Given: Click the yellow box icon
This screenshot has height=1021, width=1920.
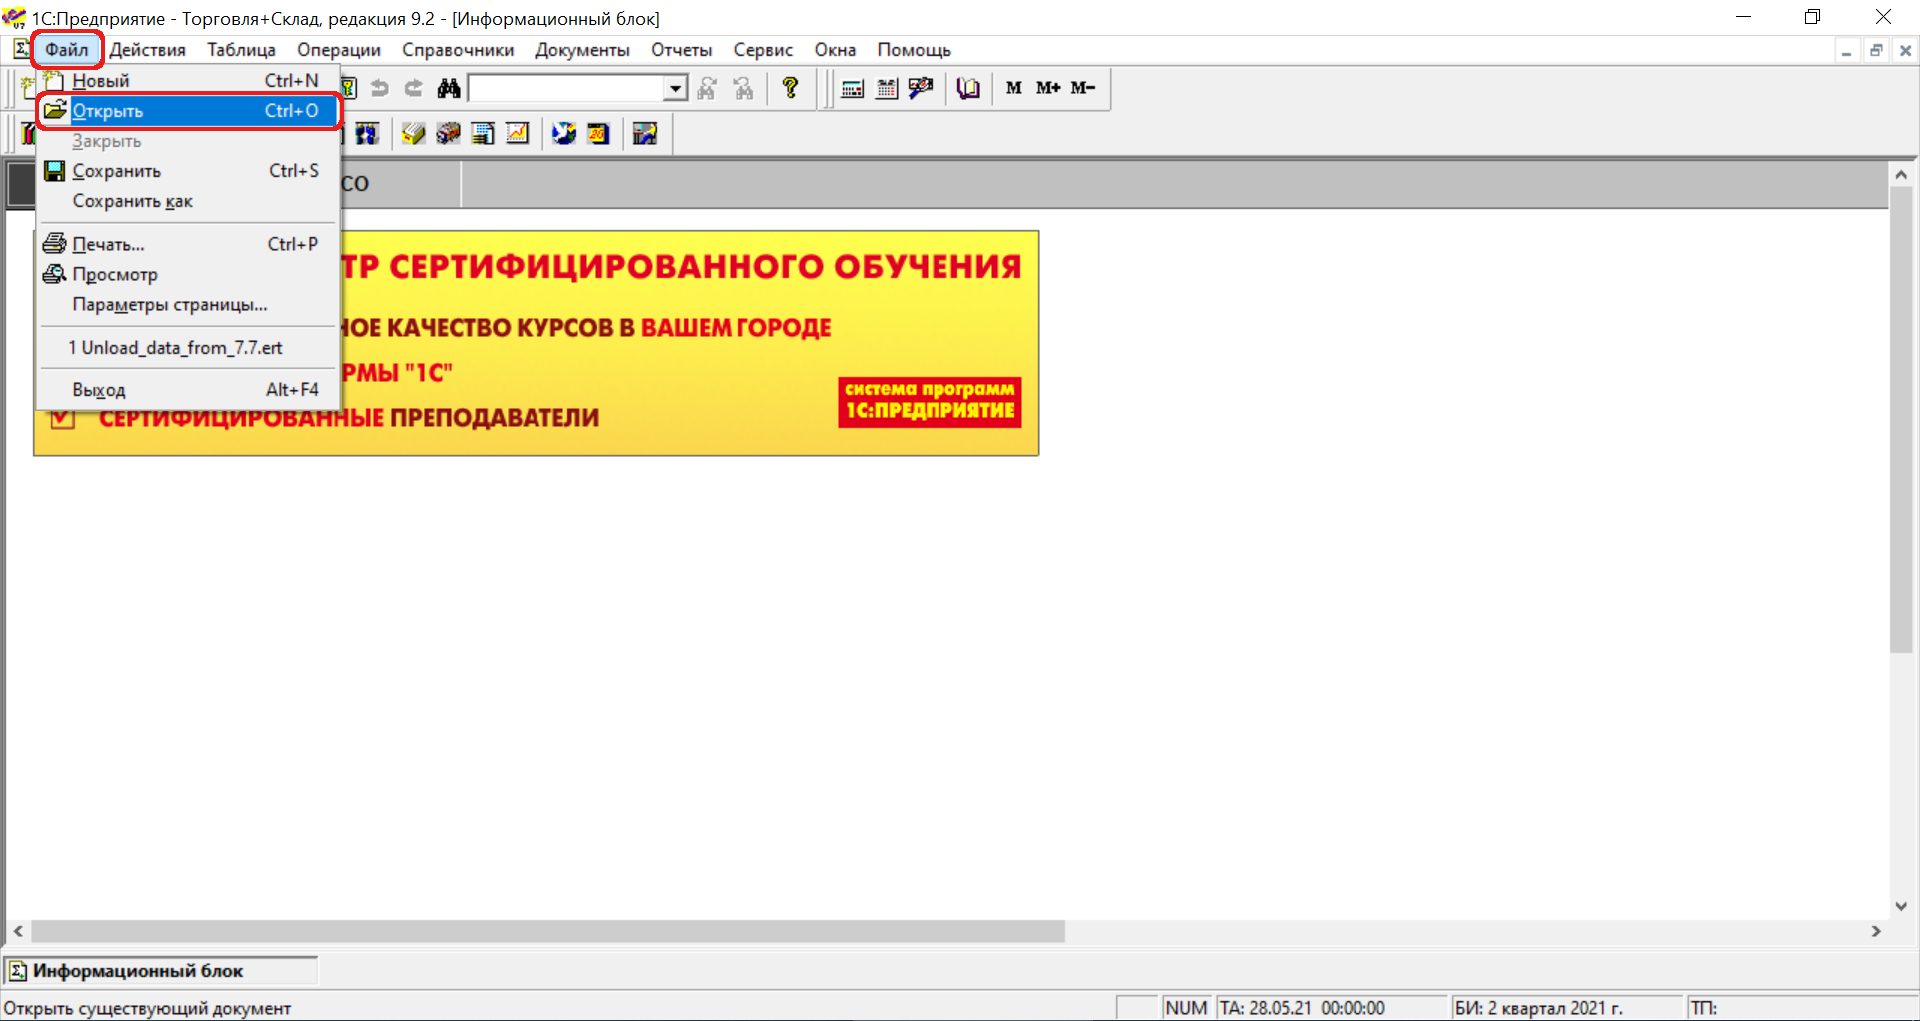Looking at the screenshot, I should tap(413, 133).
